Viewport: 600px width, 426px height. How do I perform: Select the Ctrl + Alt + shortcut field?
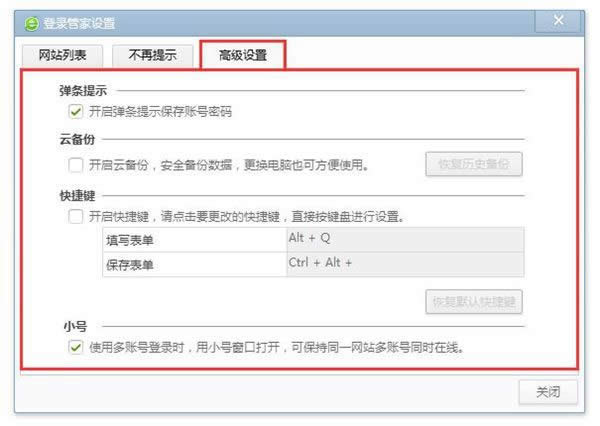[x=405, y=264]
